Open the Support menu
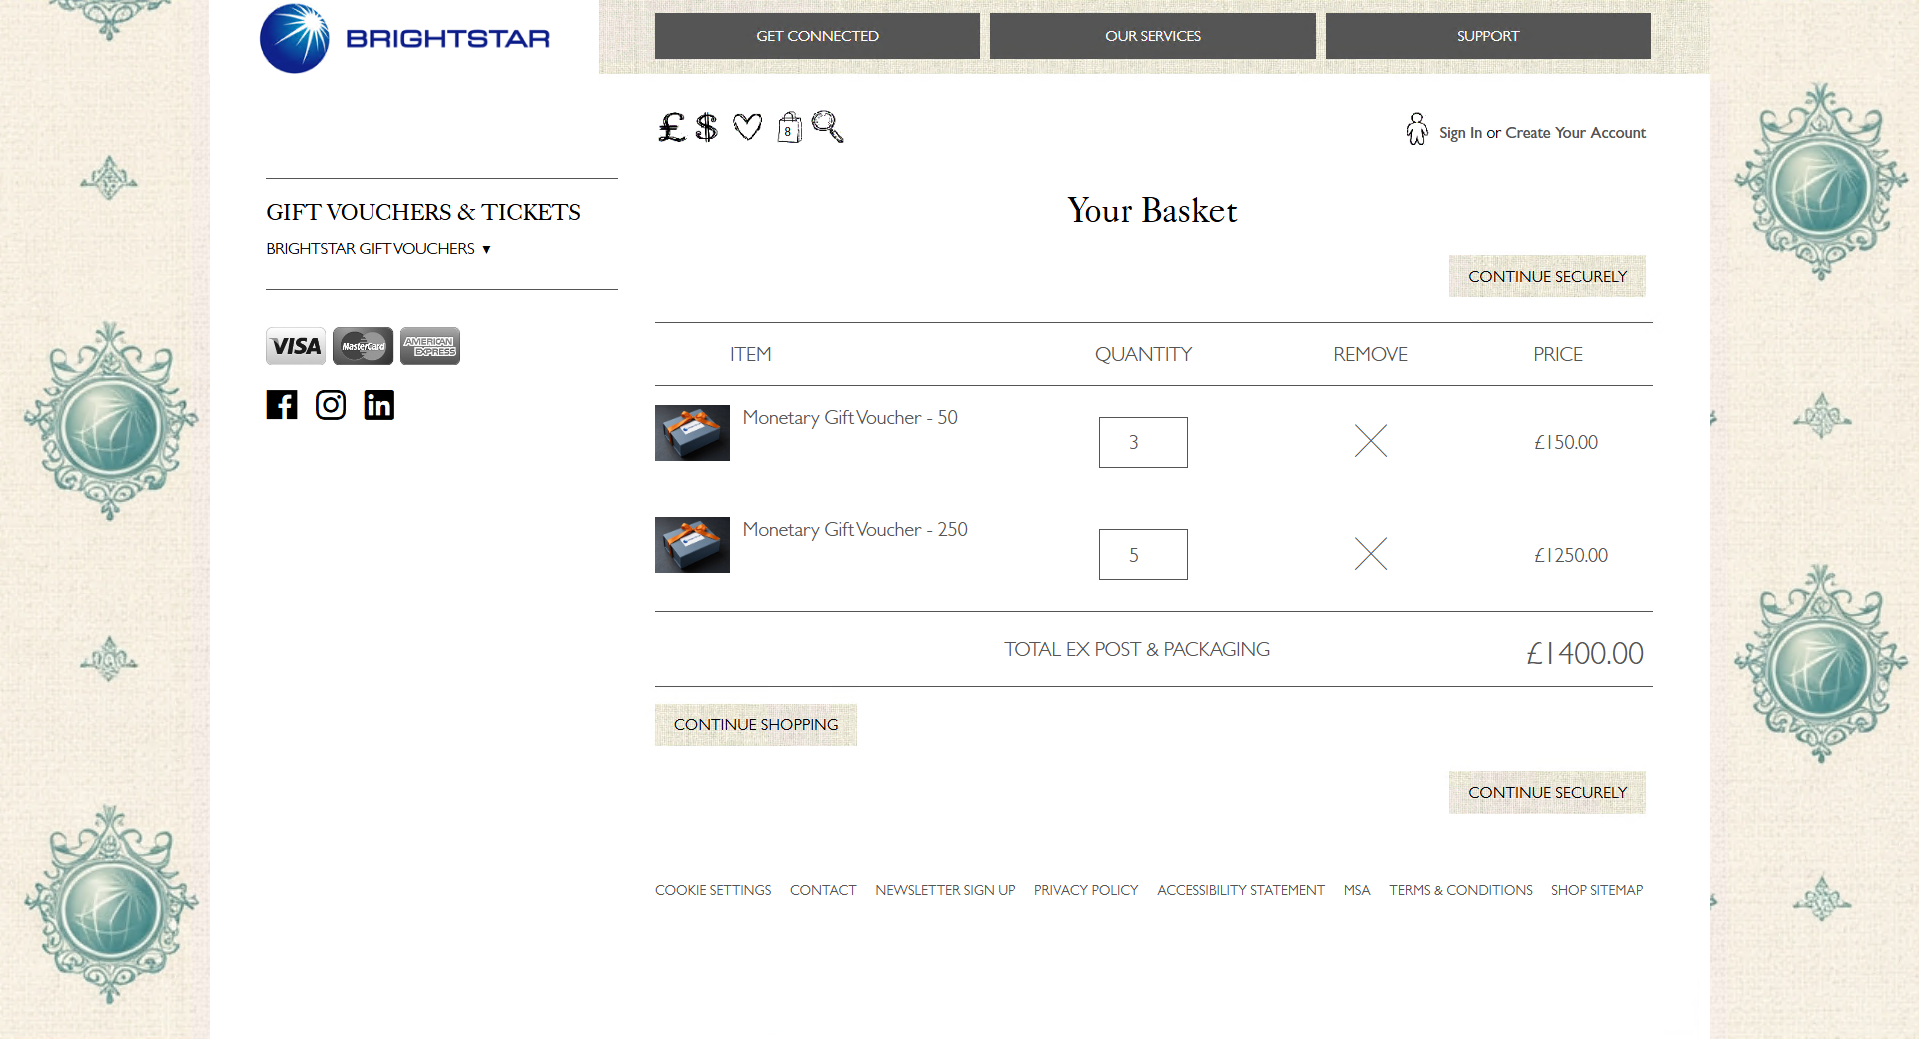Screen dimensions: 1919x1039 1487,35
